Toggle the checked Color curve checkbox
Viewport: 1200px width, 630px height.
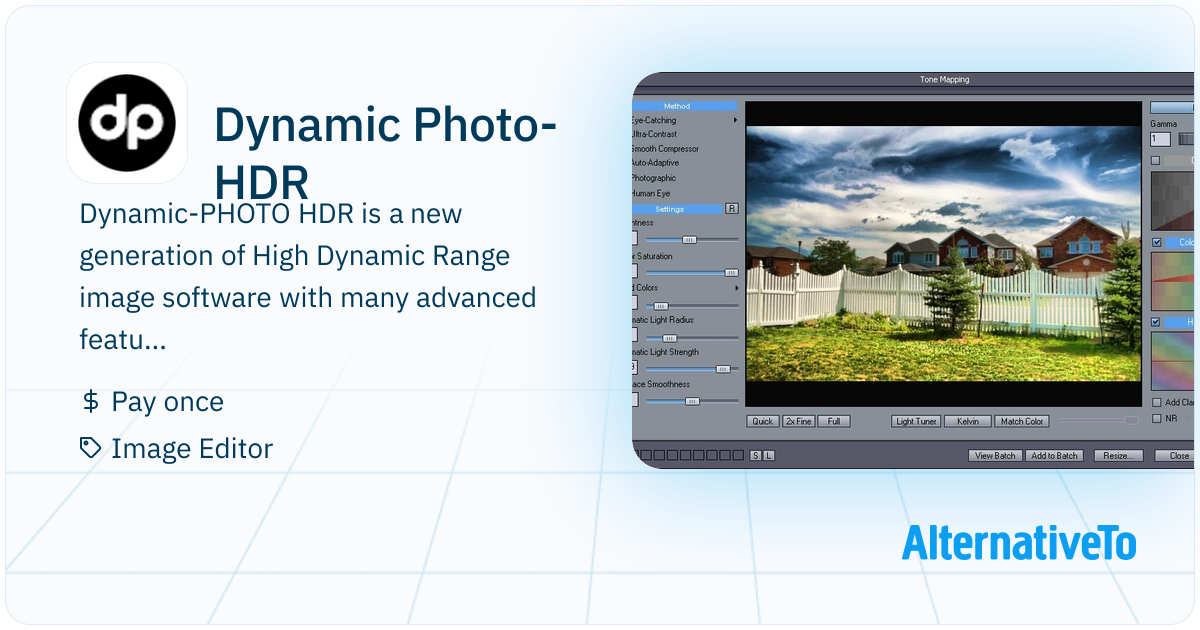click(x=1157, y=242)
